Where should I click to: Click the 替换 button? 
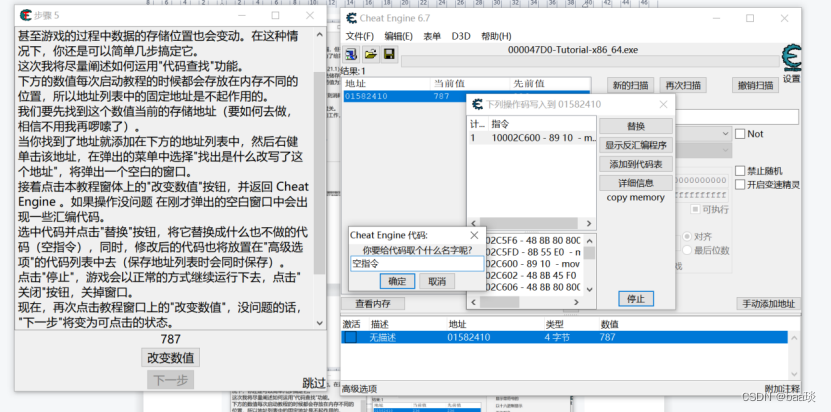point(636,126)
